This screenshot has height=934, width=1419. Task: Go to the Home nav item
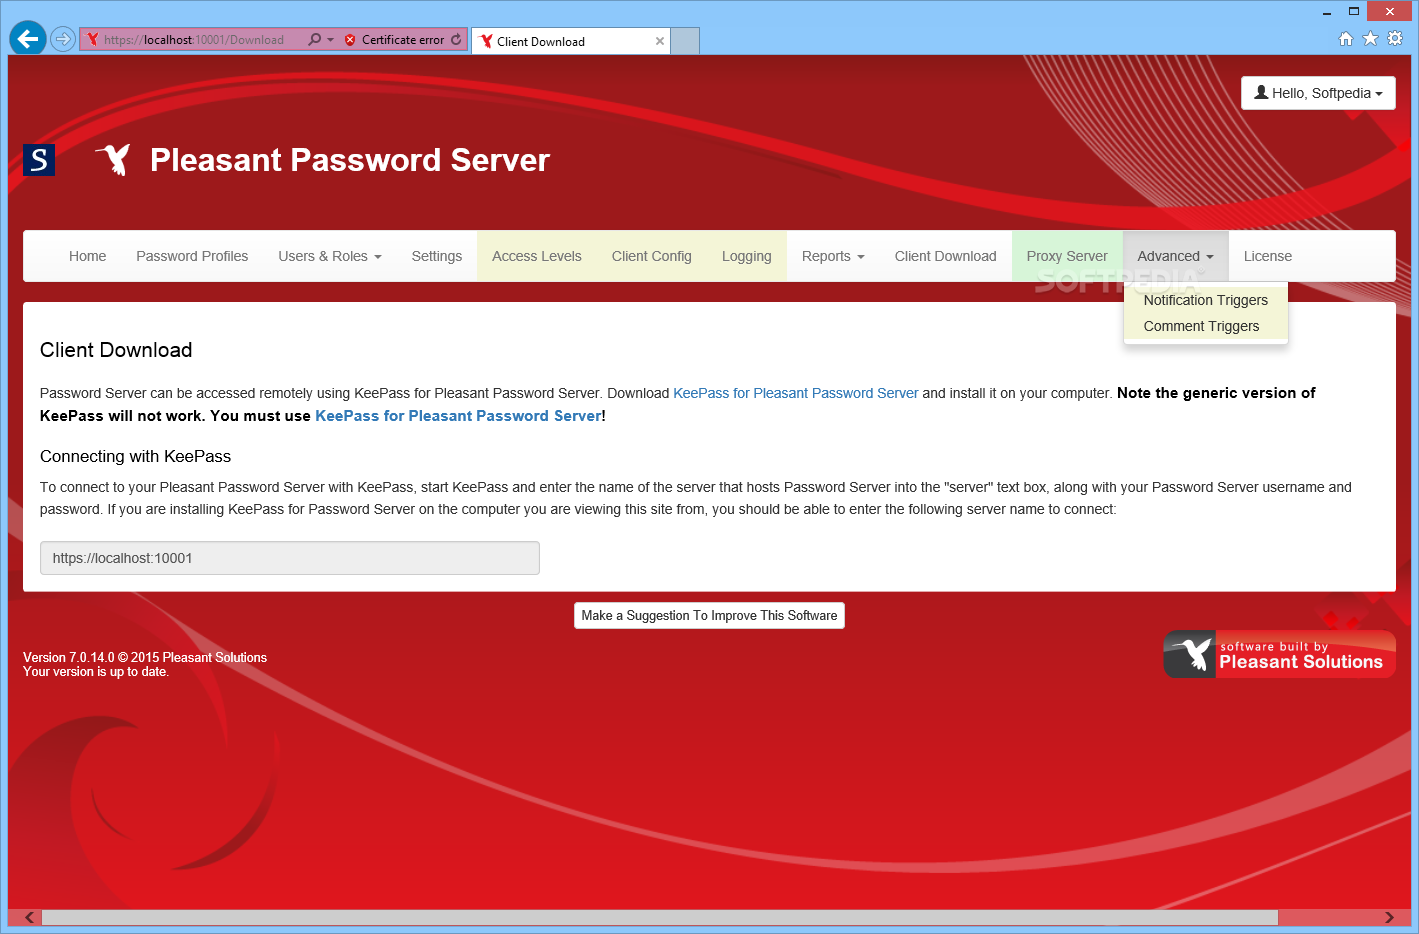click(x=88, y=256)
